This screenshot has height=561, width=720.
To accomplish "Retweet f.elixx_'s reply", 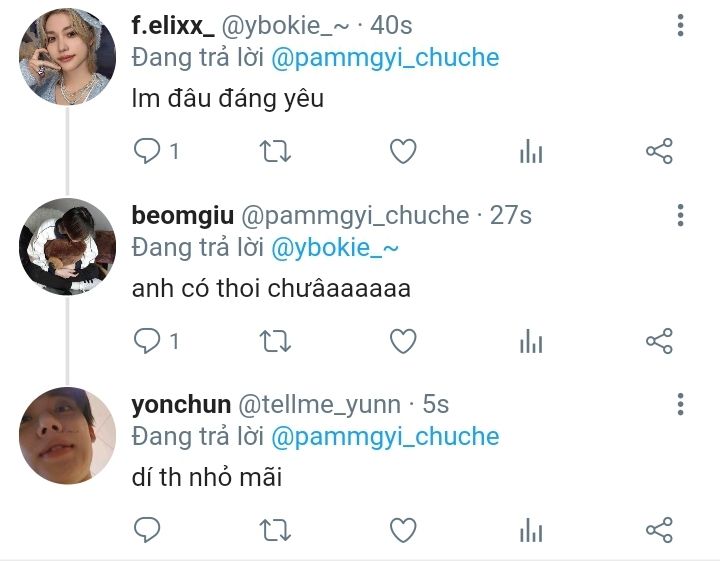I will [275, 151].
